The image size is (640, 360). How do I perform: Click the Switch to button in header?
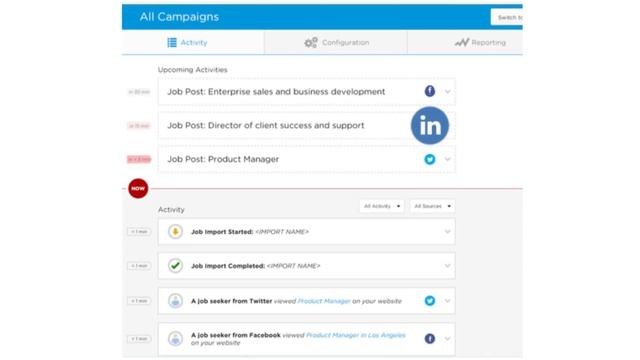coord(507,18)
